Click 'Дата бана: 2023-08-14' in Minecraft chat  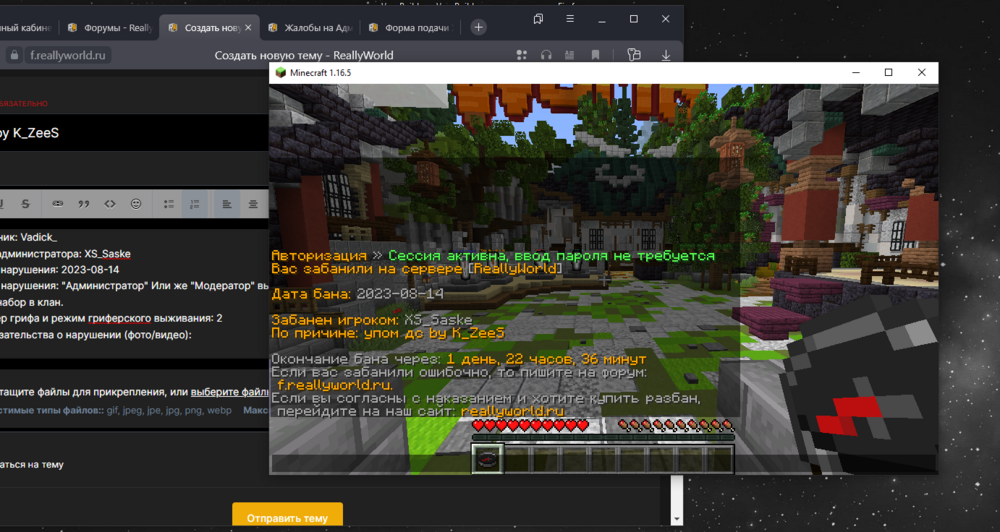tap(357, 294)
